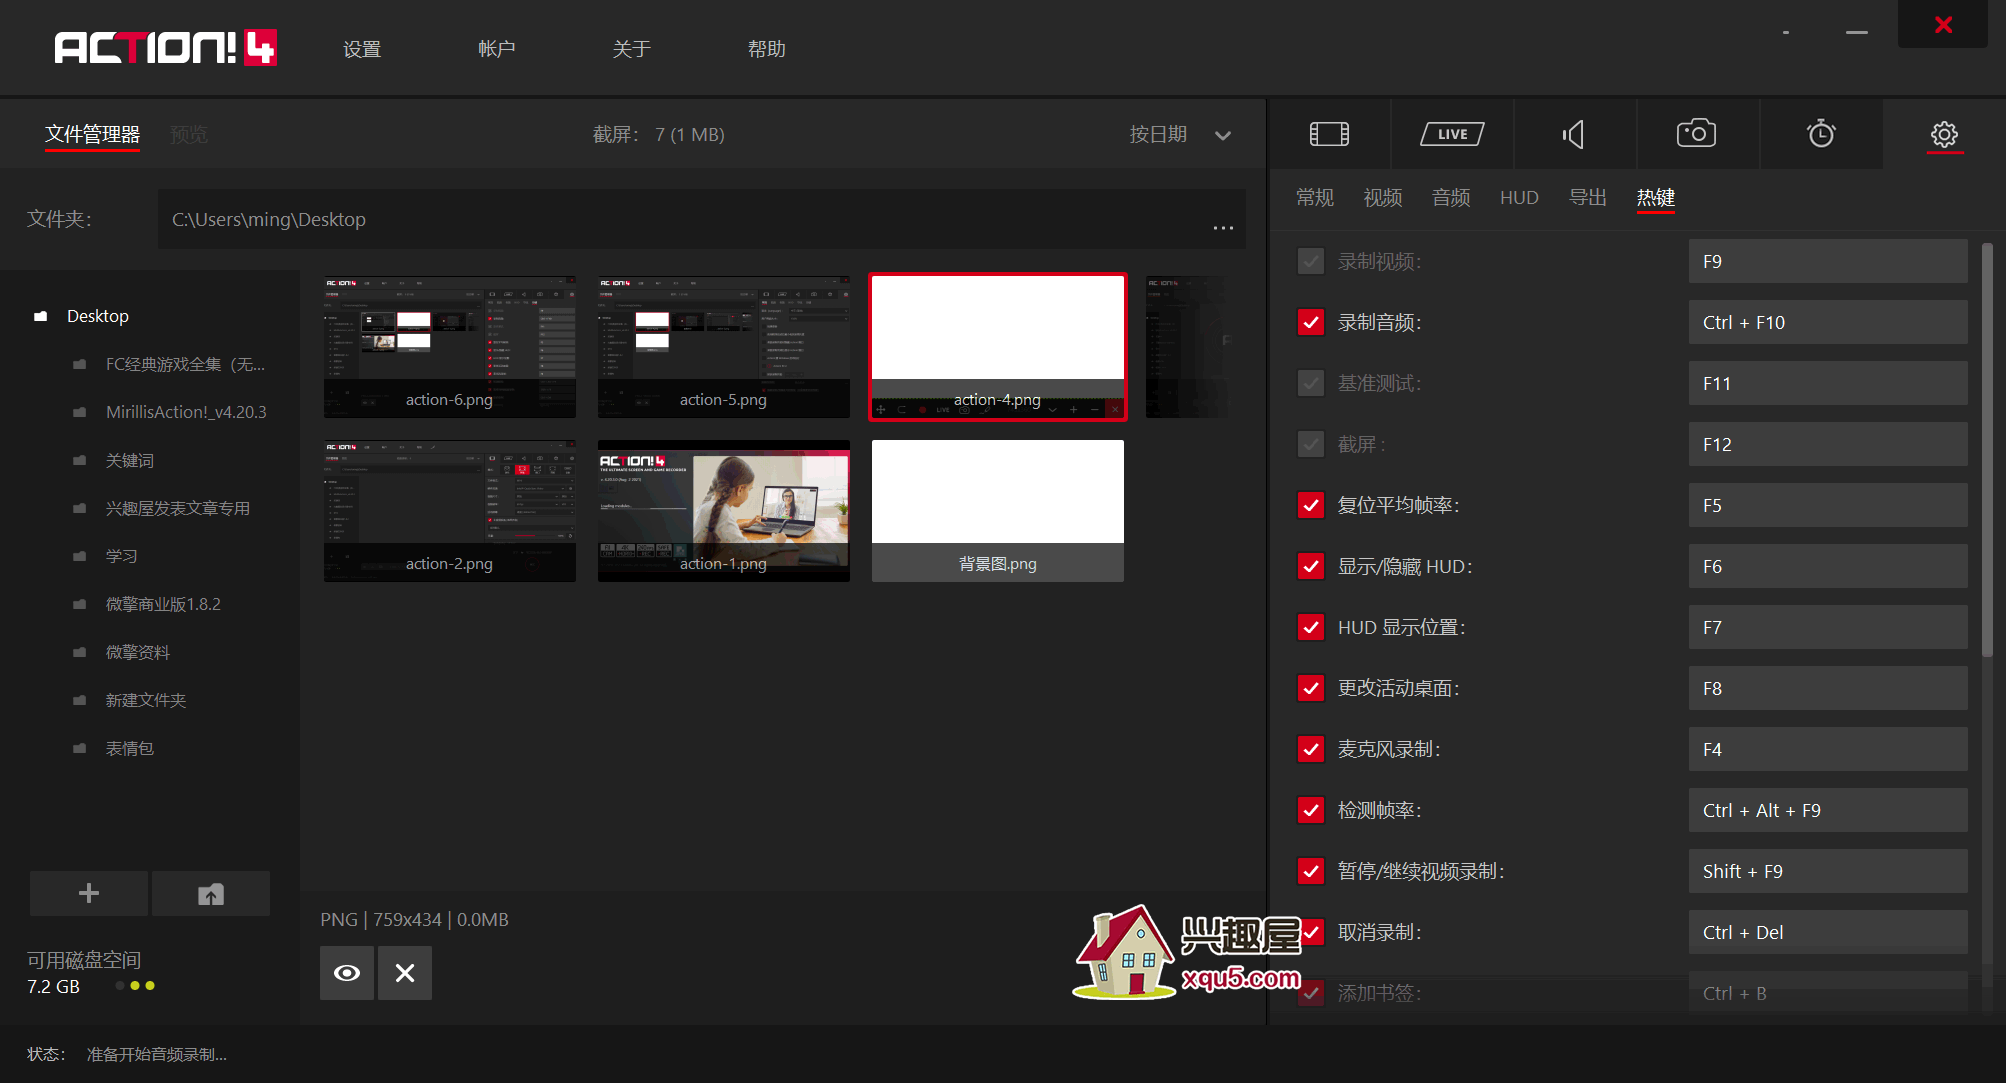Click the 录制视频 hotkey field F9
This screenshot has width=2006, height=1083.
point(1828,261)
